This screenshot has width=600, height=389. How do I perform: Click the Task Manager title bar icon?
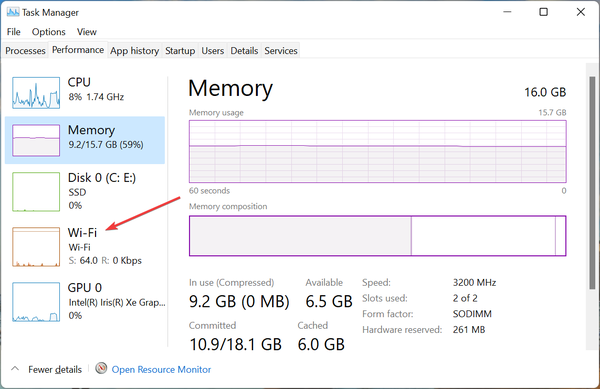click(x=13, y=12)
